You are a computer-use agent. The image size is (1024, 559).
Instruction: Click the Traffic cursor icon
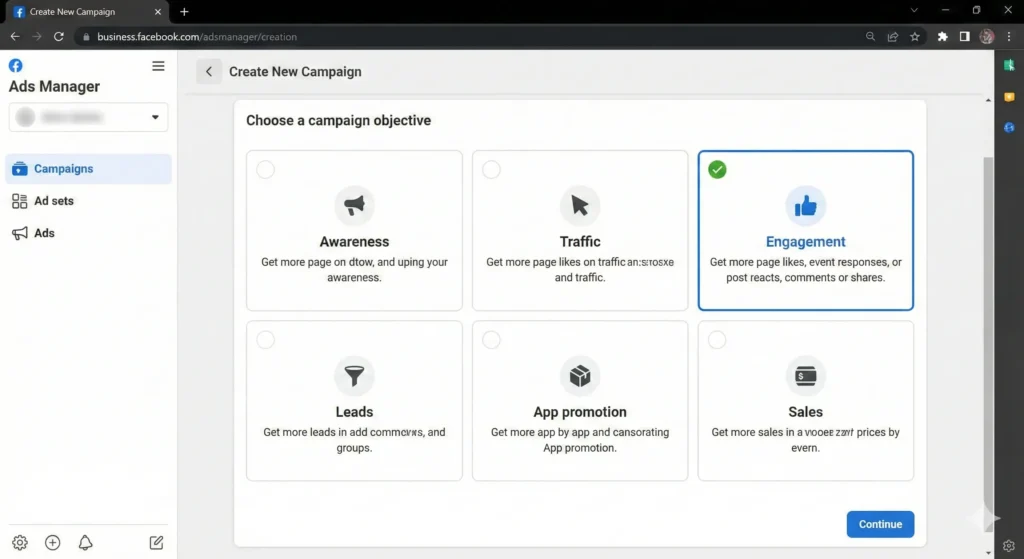pyautogui.click(x=580, y=206)
